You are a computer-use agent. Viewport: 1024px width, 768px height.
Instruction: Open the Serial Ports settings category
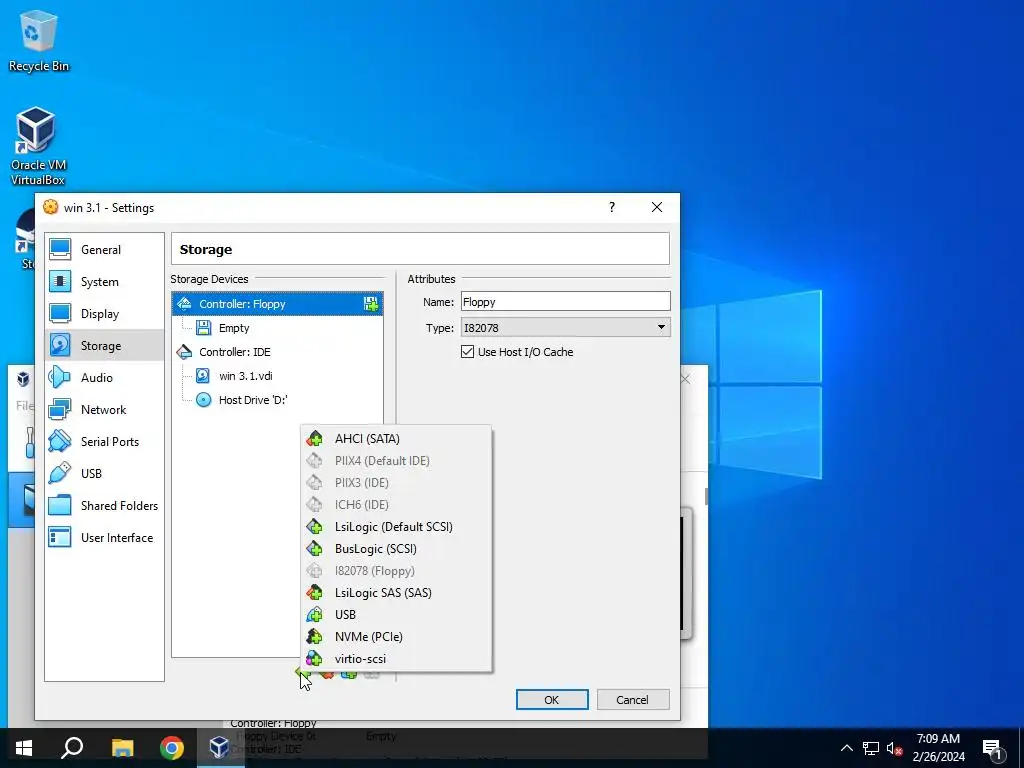coord(104,441)
